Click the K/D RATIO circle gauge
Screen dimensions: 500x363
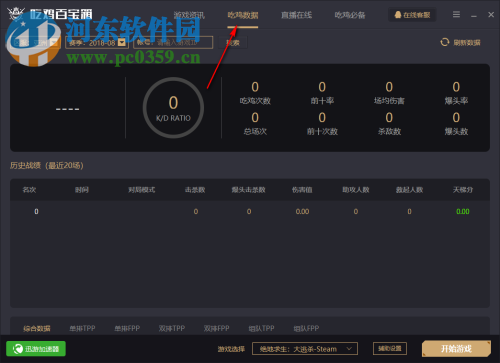pyautogui.click(x=173, y=108)
